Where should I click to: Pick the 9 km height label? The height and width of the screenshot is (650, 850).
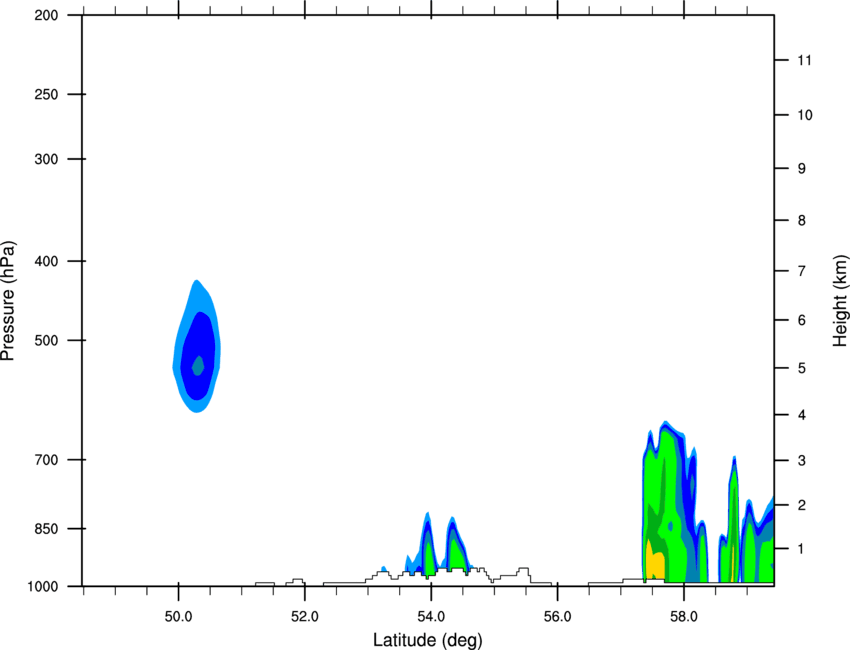tap(802, 169)
